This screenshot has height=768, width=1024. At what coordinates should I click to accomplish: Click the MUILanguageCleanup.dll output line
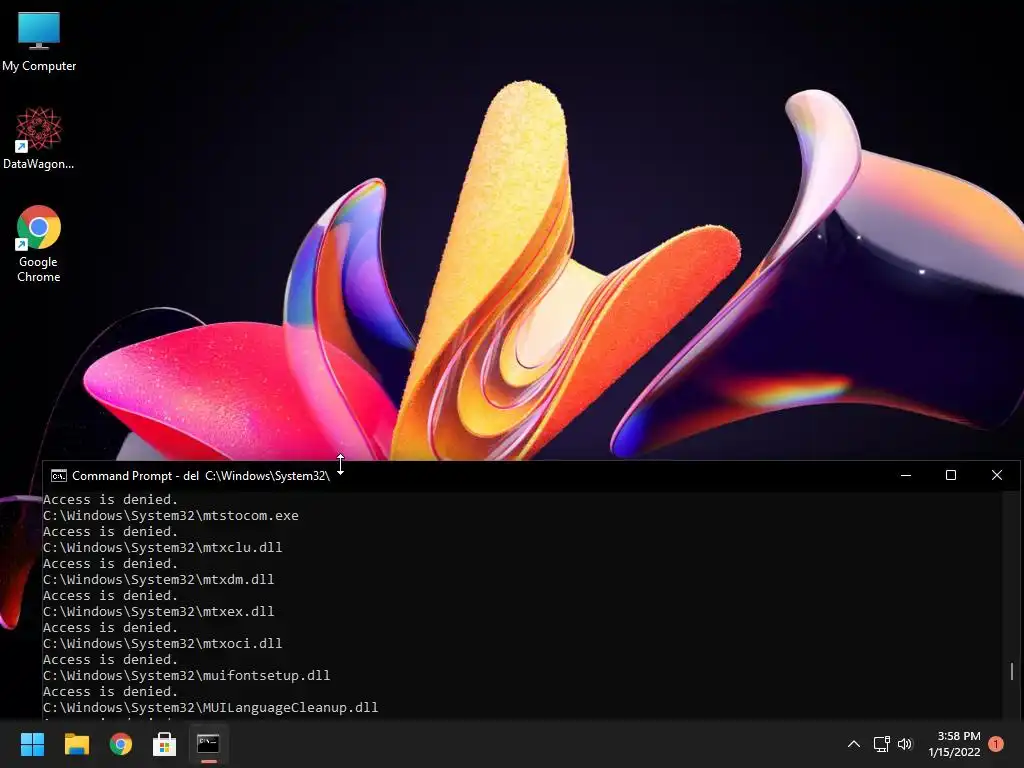coord(211,707)
